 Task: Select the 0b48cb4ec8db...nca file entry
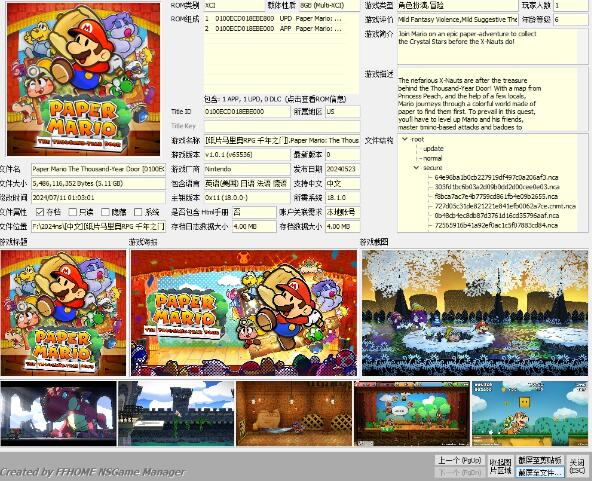[x=496, y=216]
